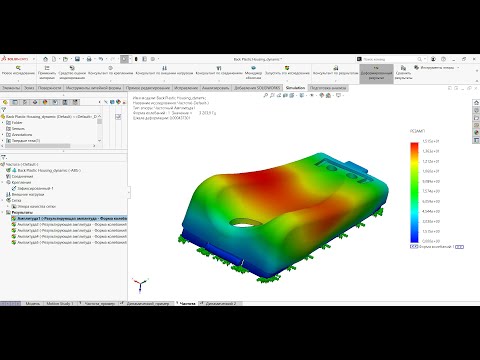Viewport: 480px width, 360px height.
Task: Save the document with the floppy disk icon
Action: (x=77, y=59)
